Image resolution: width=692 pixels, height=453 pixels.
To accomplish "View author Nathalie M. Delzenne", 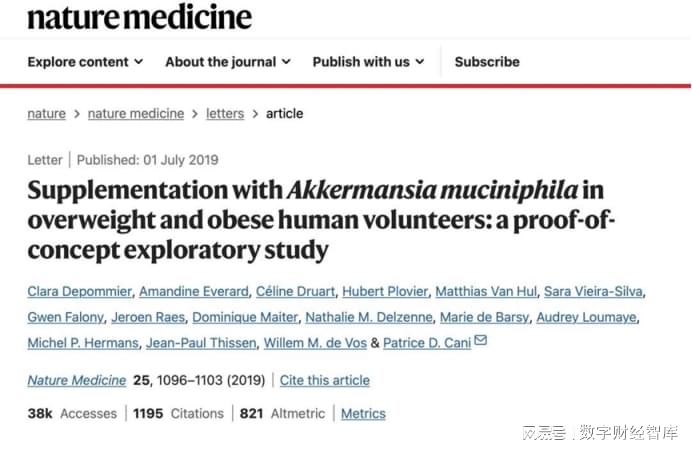I will [x=369, y=317].
